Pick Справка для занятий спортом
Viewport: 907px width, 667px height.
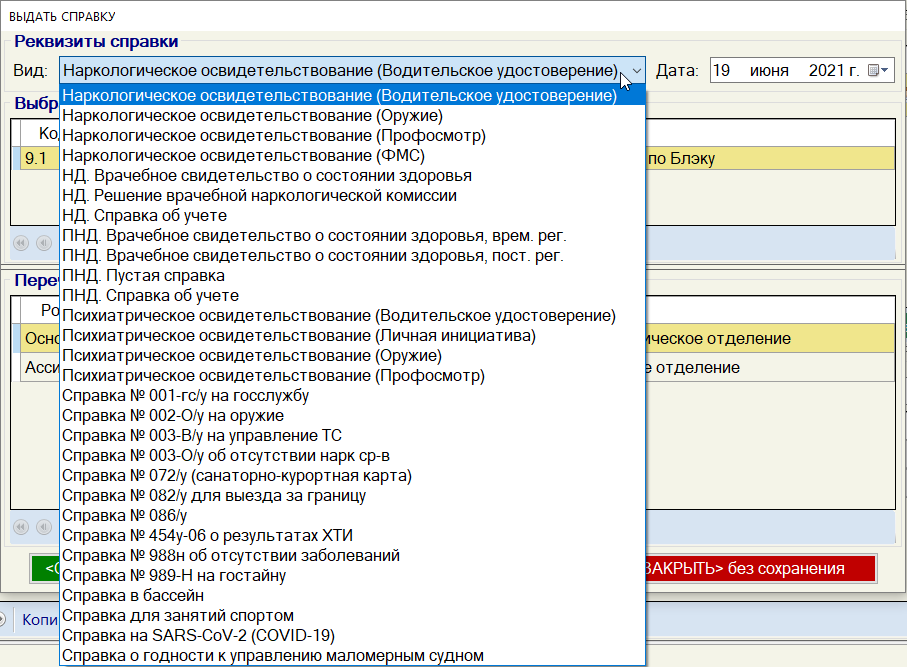(x=178, y=616)
